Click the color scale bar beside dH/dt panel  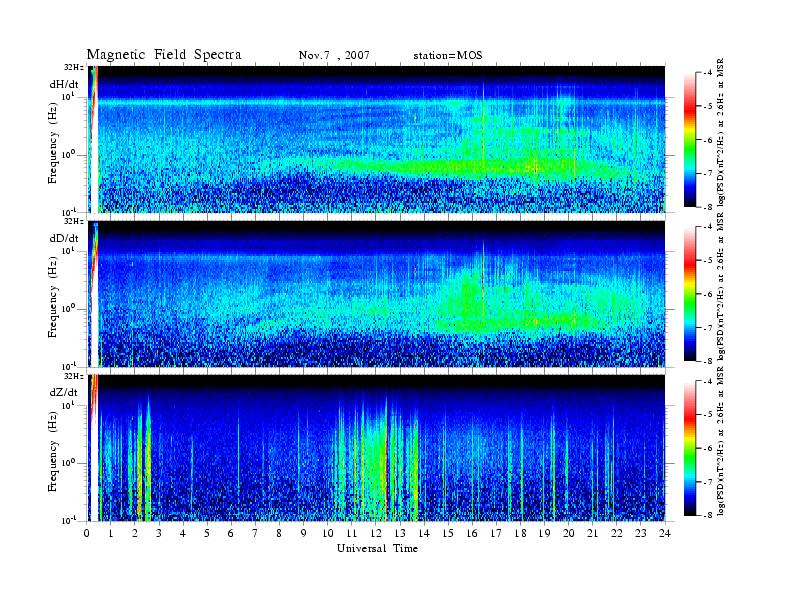tap(689, 140)
